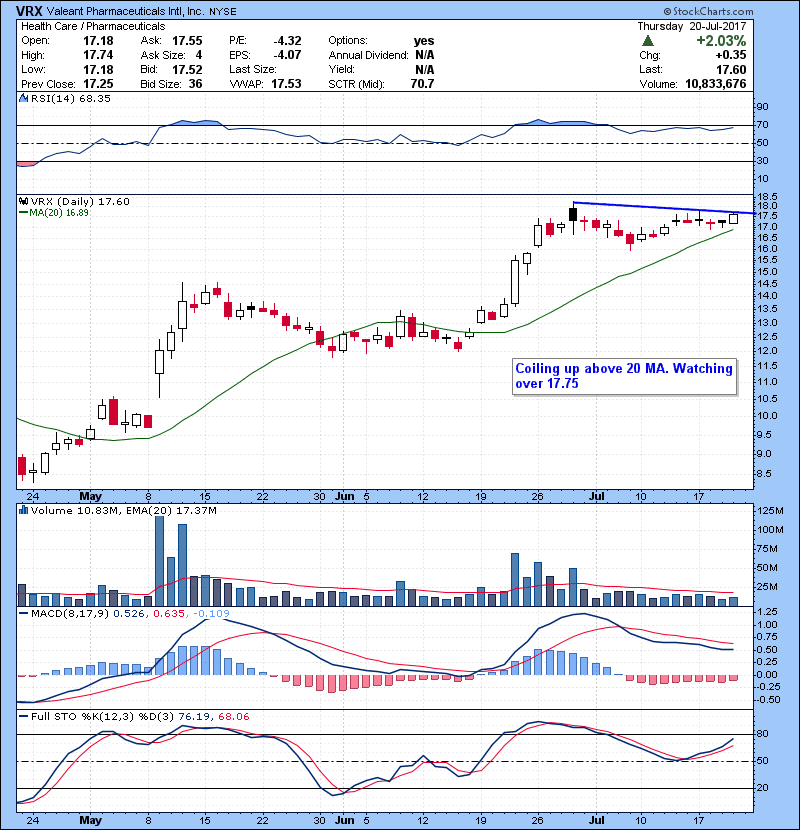
Task: Click the May label on the bottom axis
Action: [x=91, y=820]
